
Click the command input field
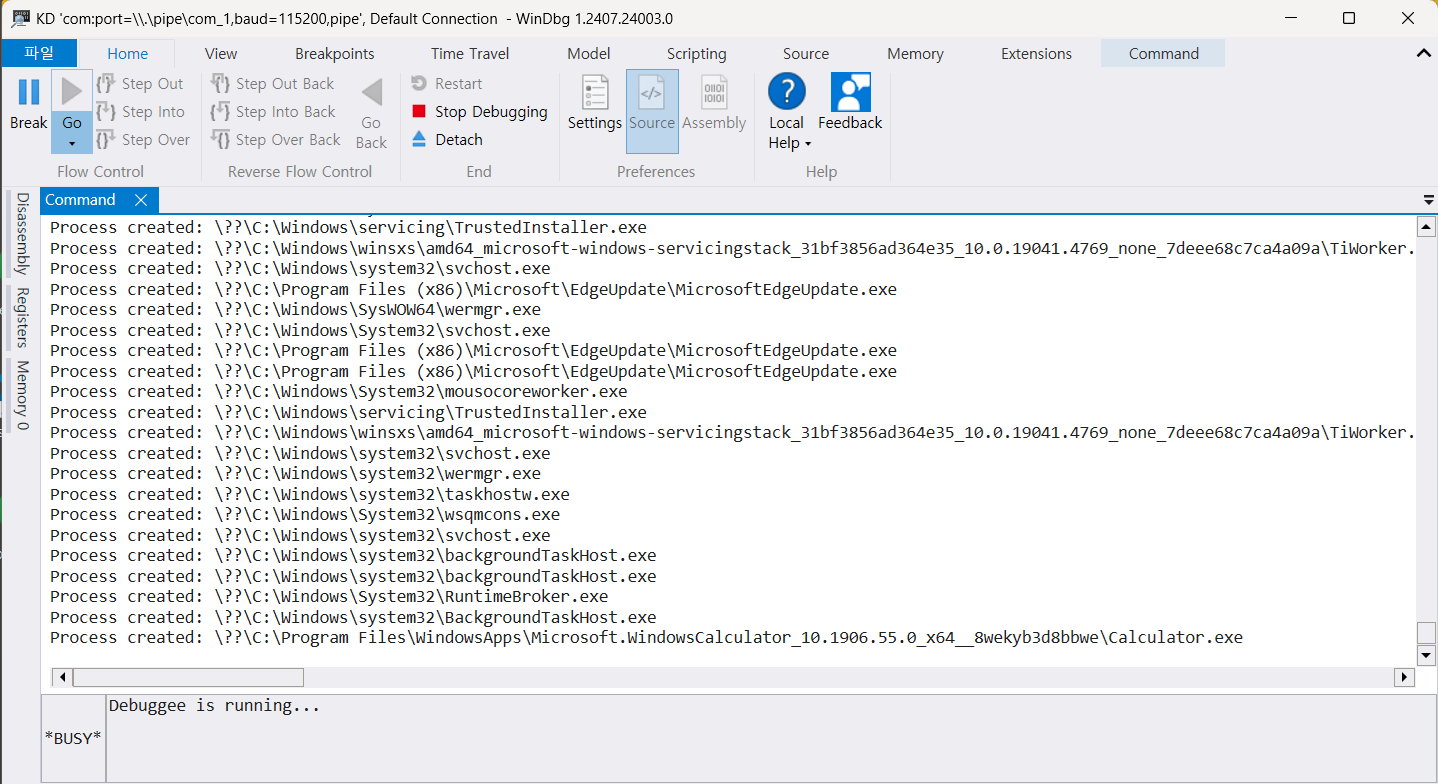click(770, 738)
